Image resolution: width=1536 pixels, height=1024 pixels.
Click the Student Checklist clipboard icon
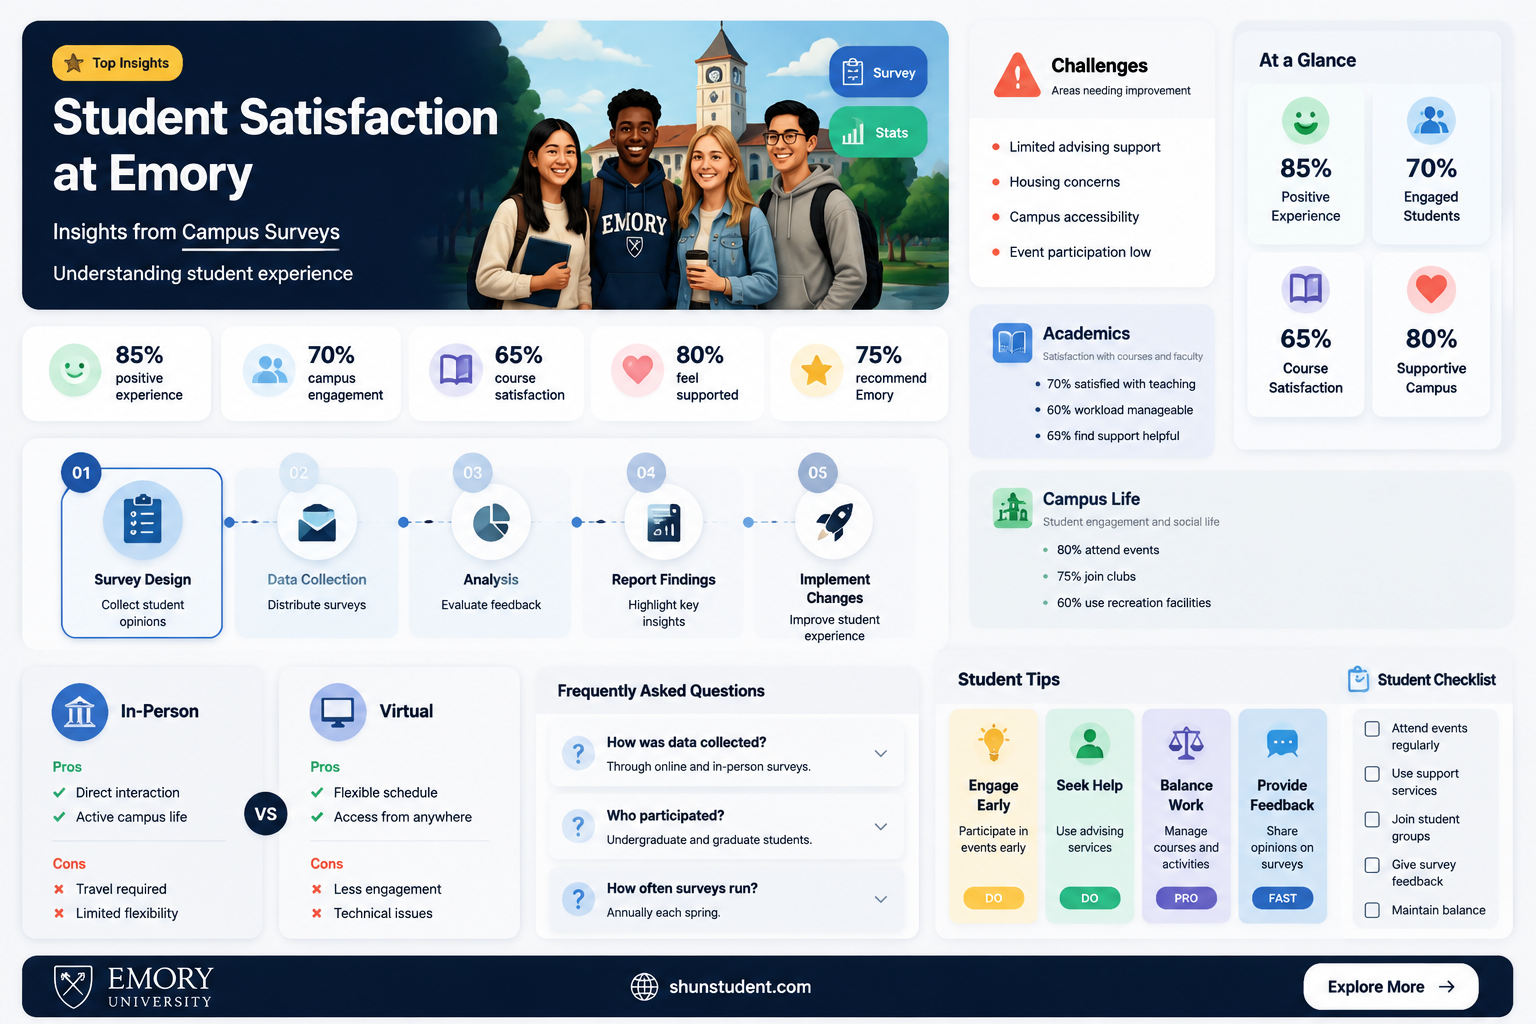coord(1358,679)
